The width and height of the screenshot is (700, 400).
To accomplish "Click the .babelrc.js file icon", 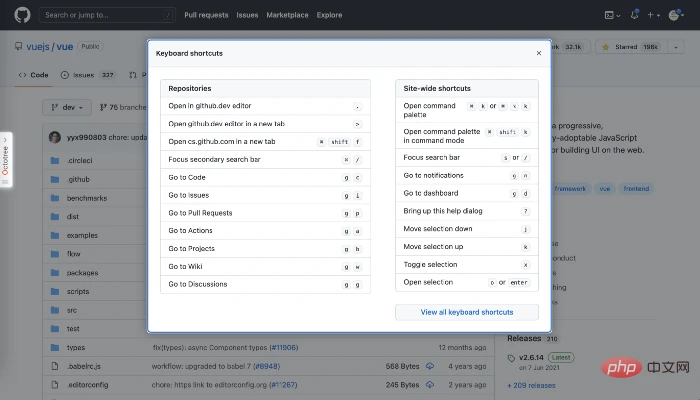I will click(x=54, y=365).
